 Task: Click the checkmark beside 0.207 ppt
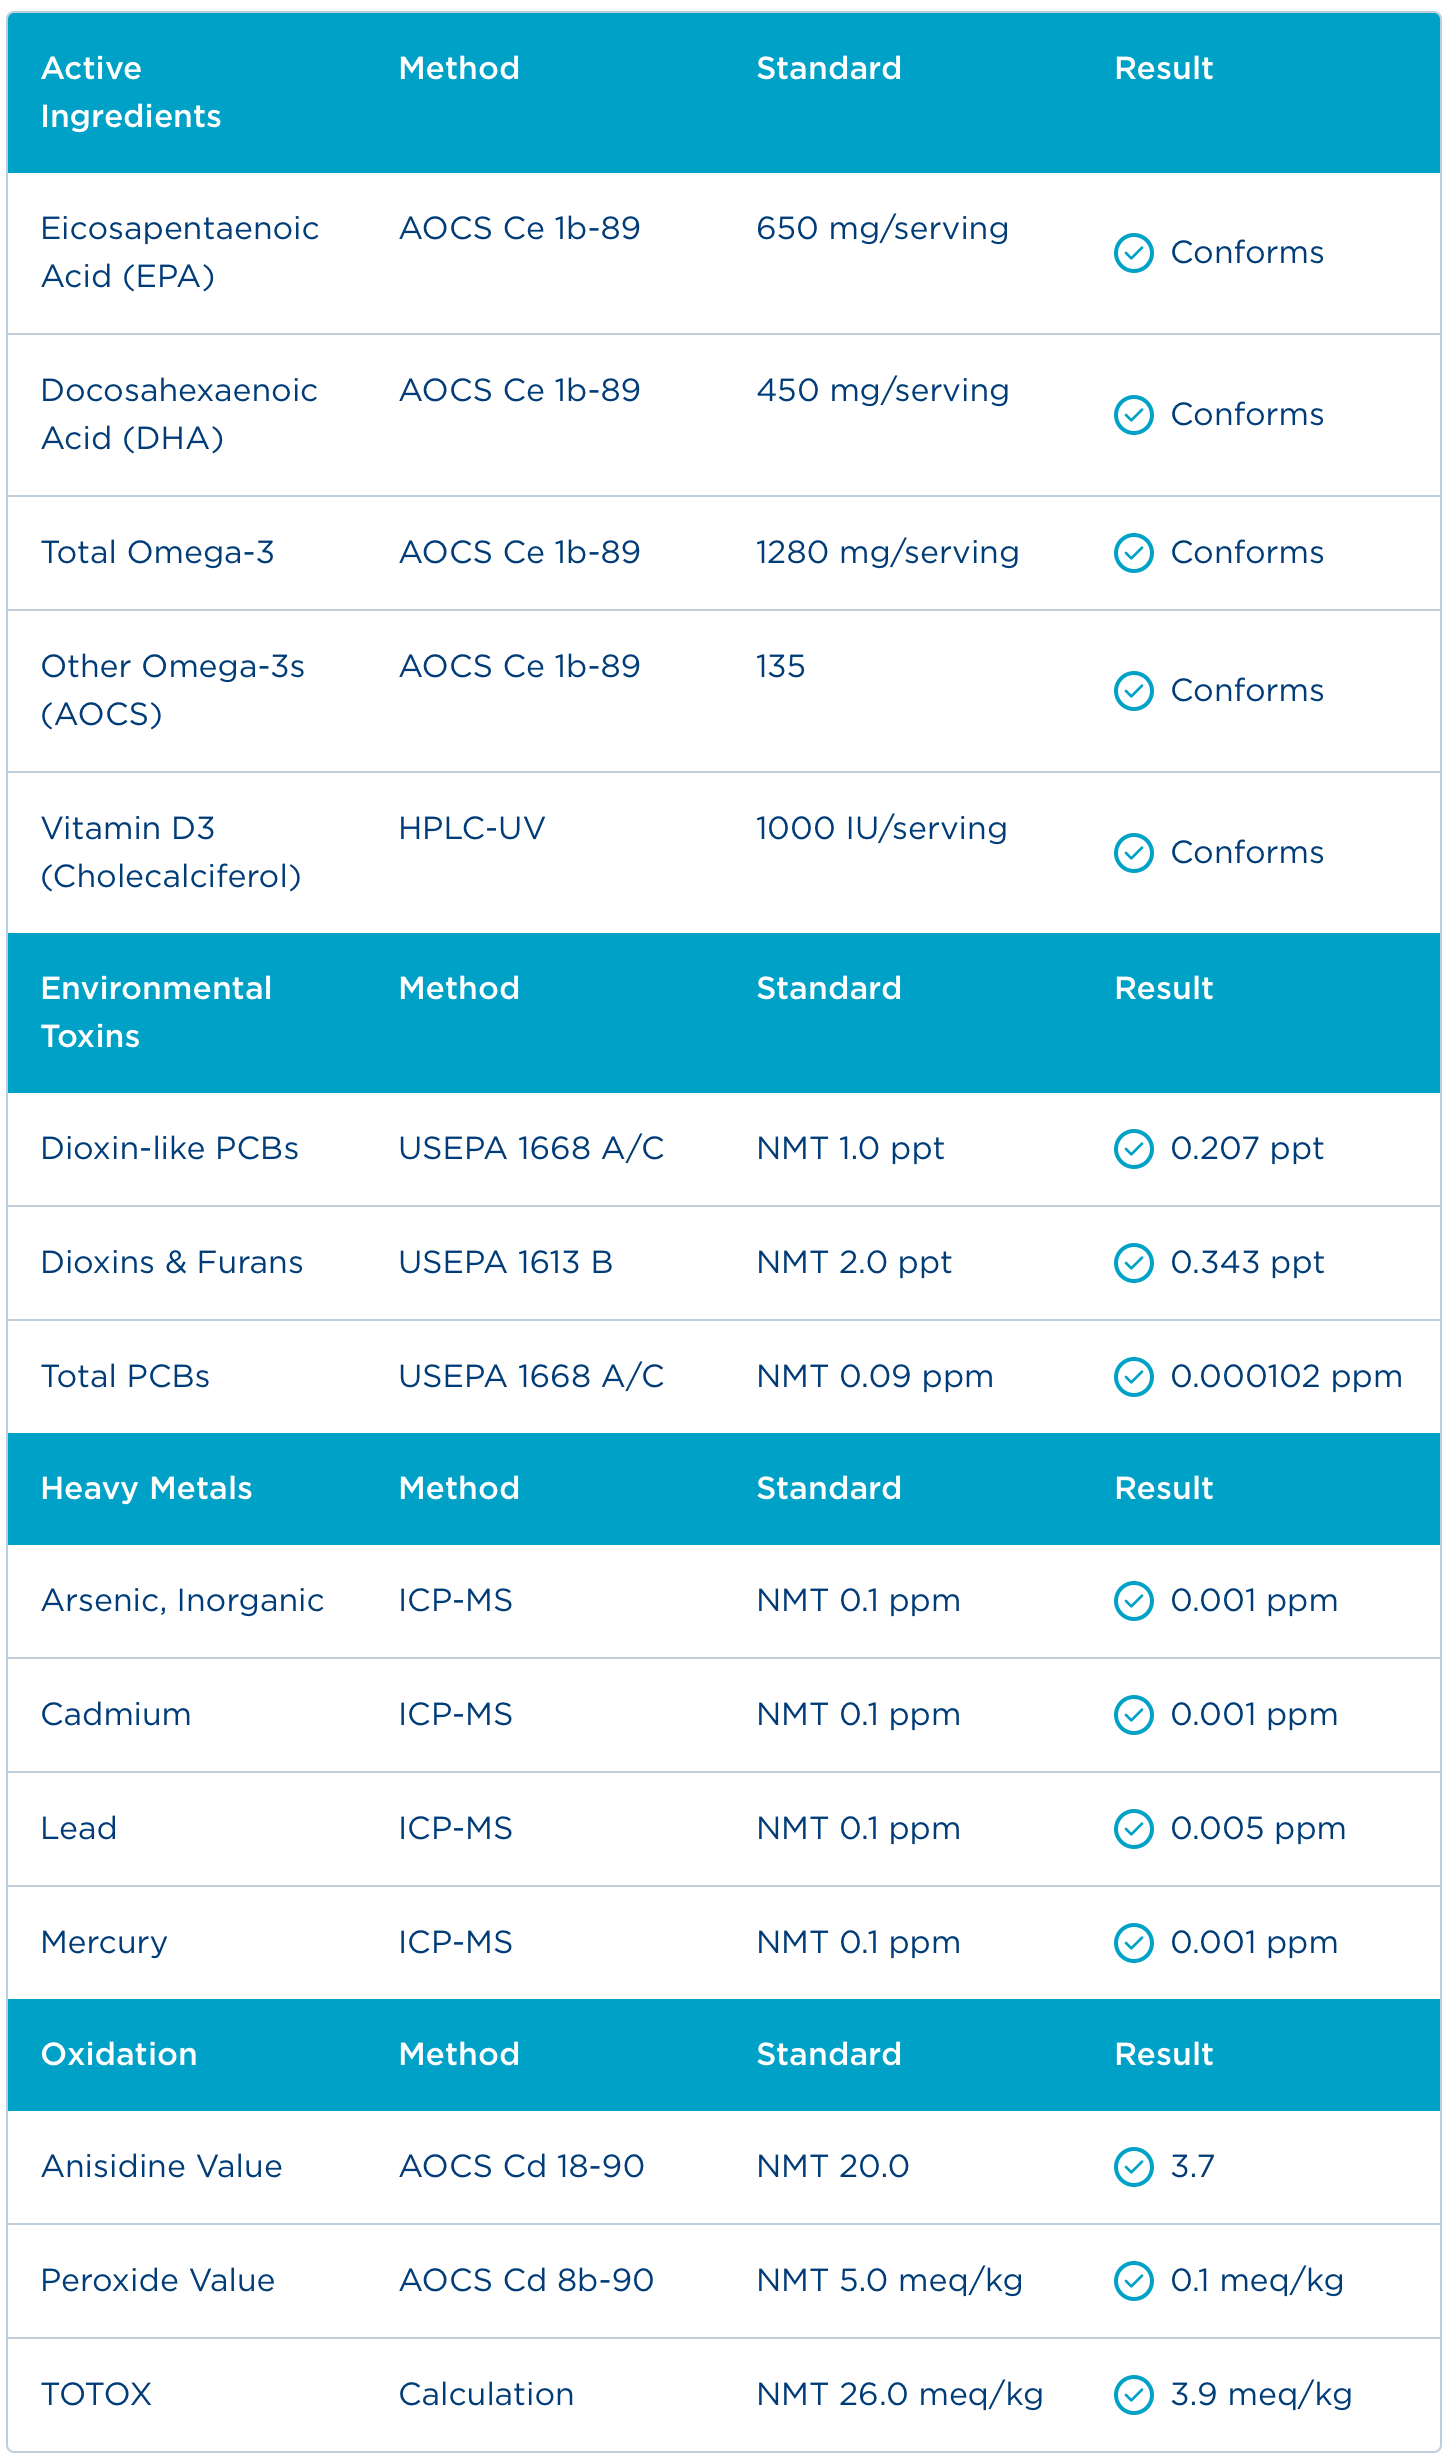1133,1149
